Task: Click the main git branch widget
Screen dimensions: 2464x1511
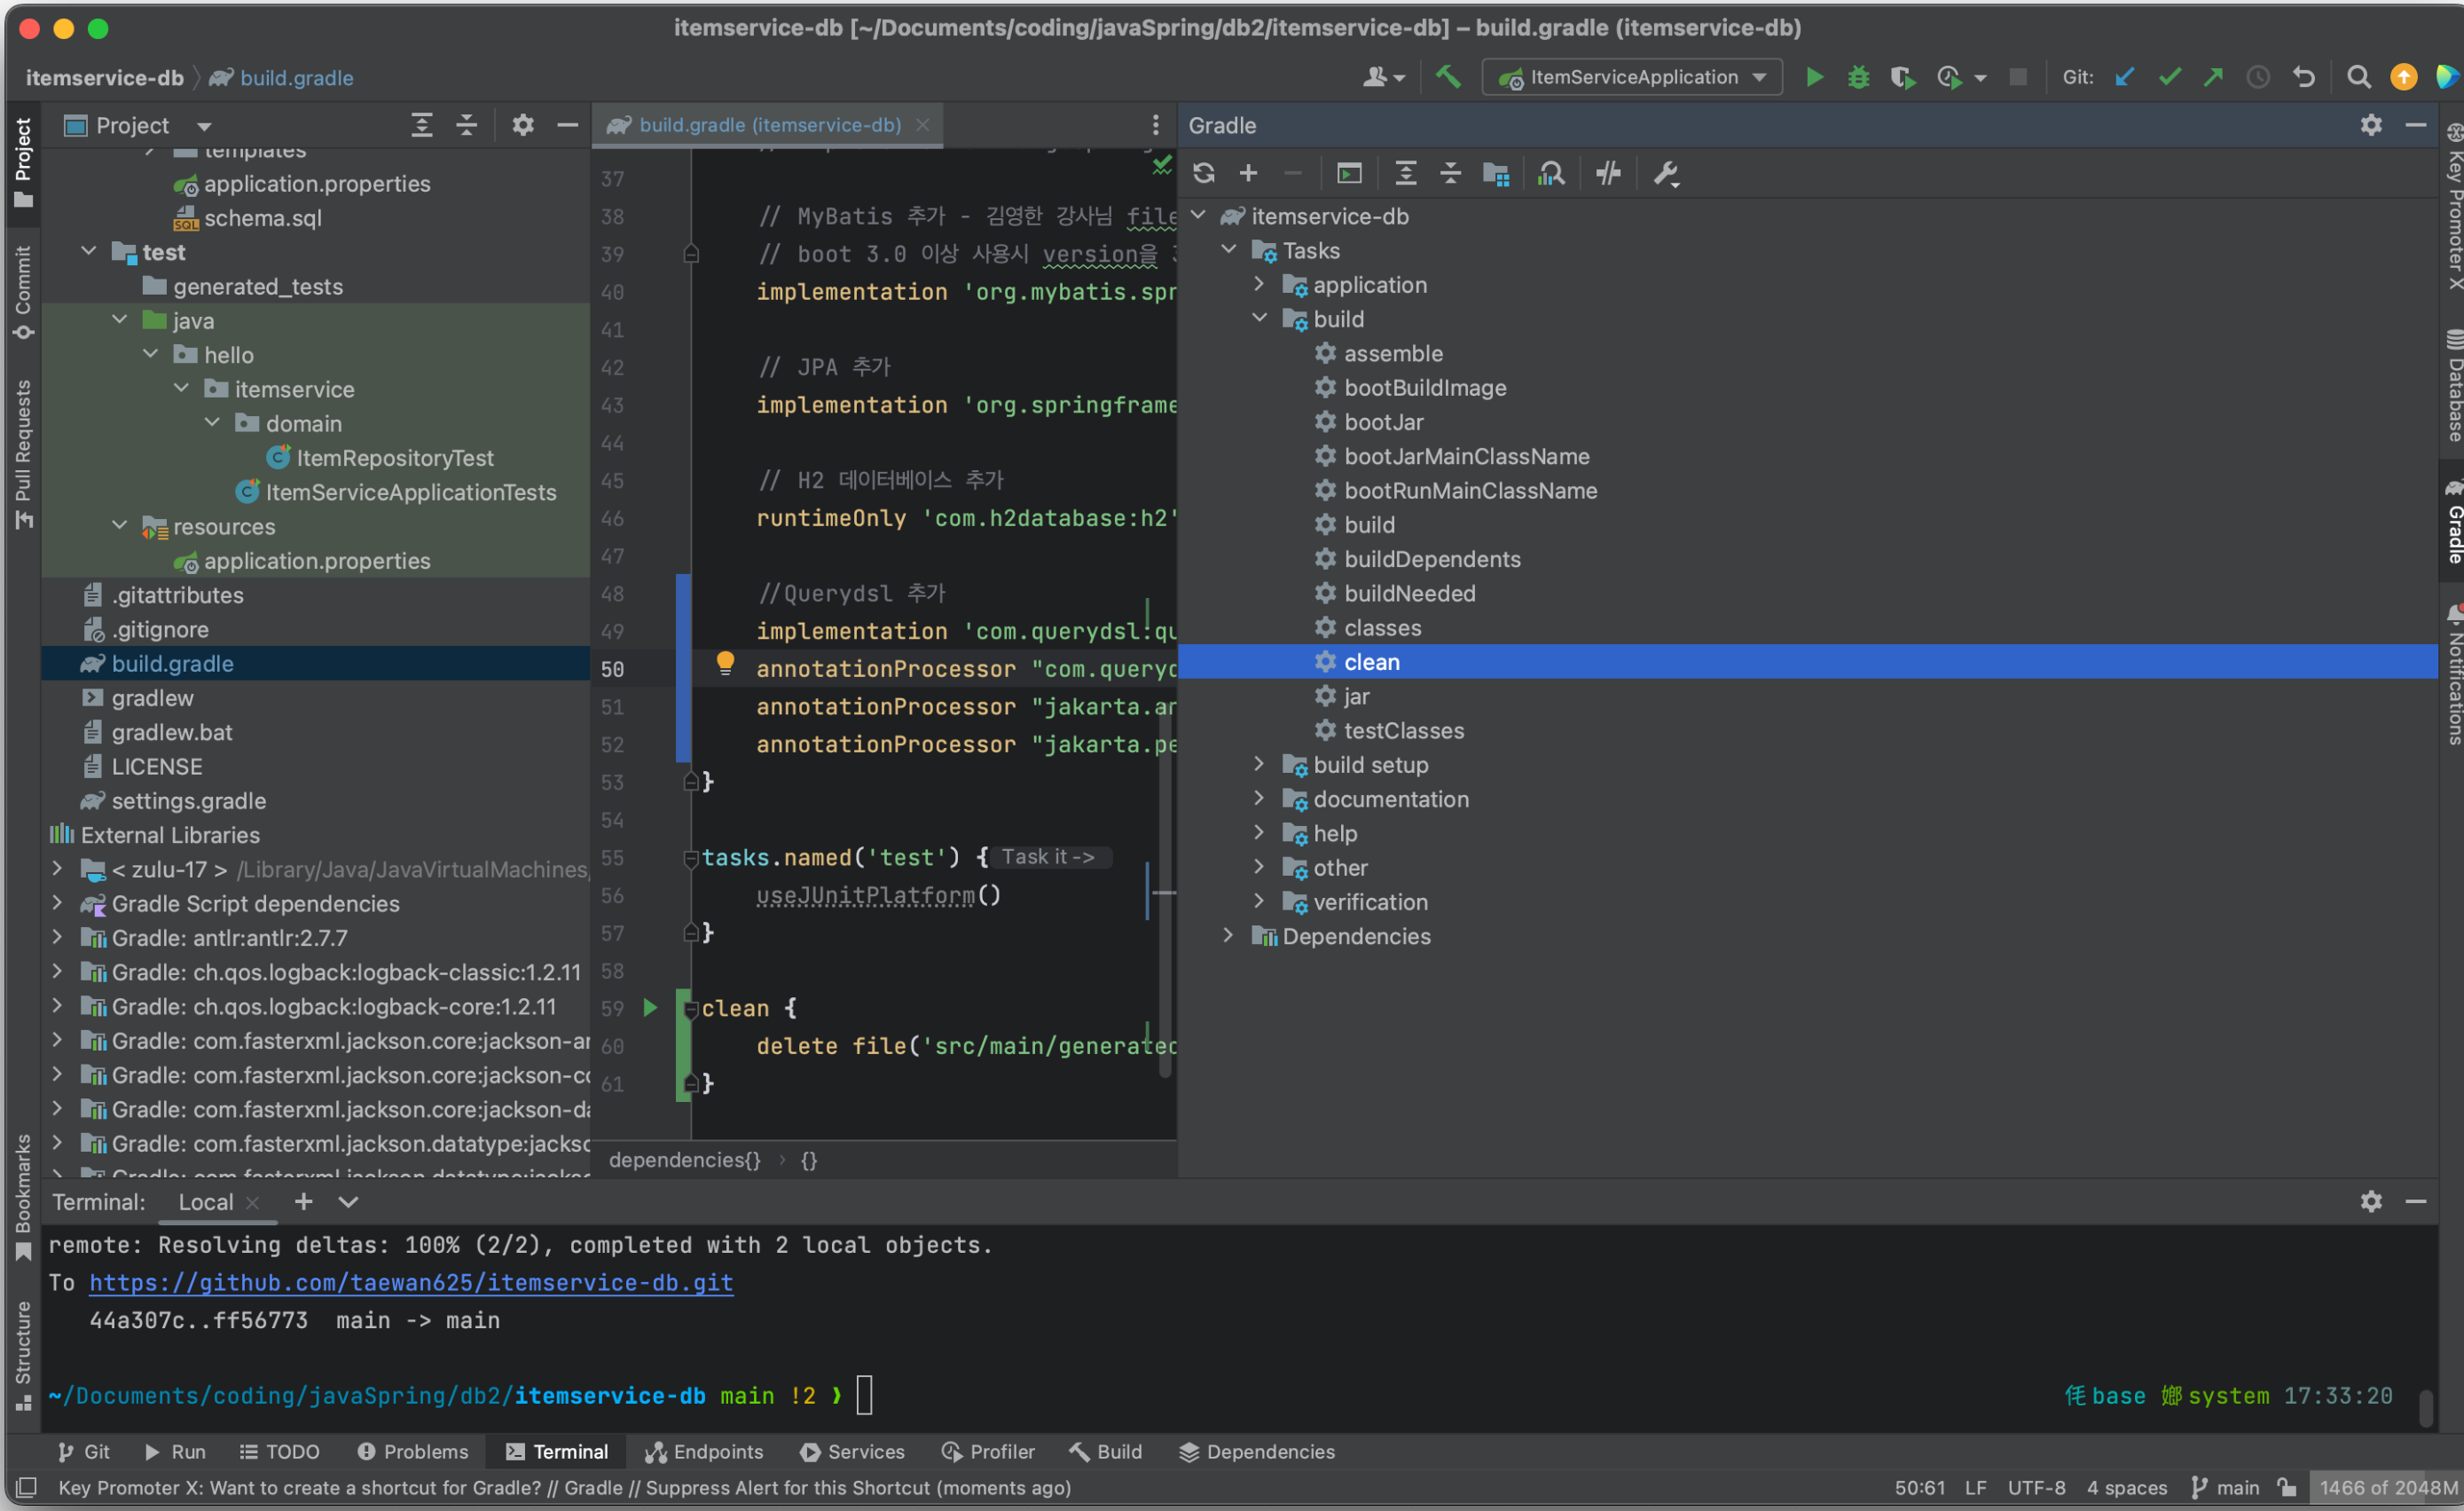Action: [x=2225, y=1487]
